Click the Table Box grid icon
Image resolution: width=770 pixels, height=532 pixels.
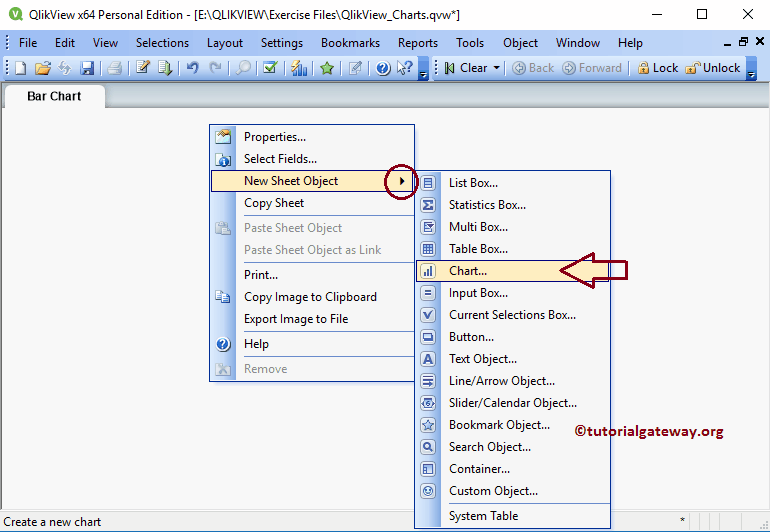pyautogui.click(x=428, y=249)
